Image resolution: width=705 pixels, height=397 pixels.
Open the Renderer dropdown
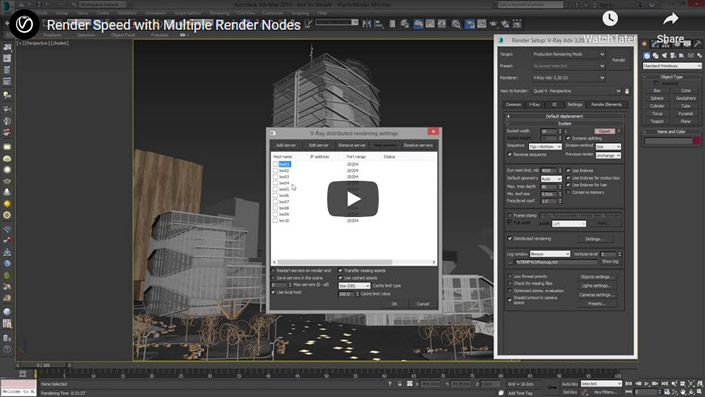pyautogui.click(x=569, y=78)
